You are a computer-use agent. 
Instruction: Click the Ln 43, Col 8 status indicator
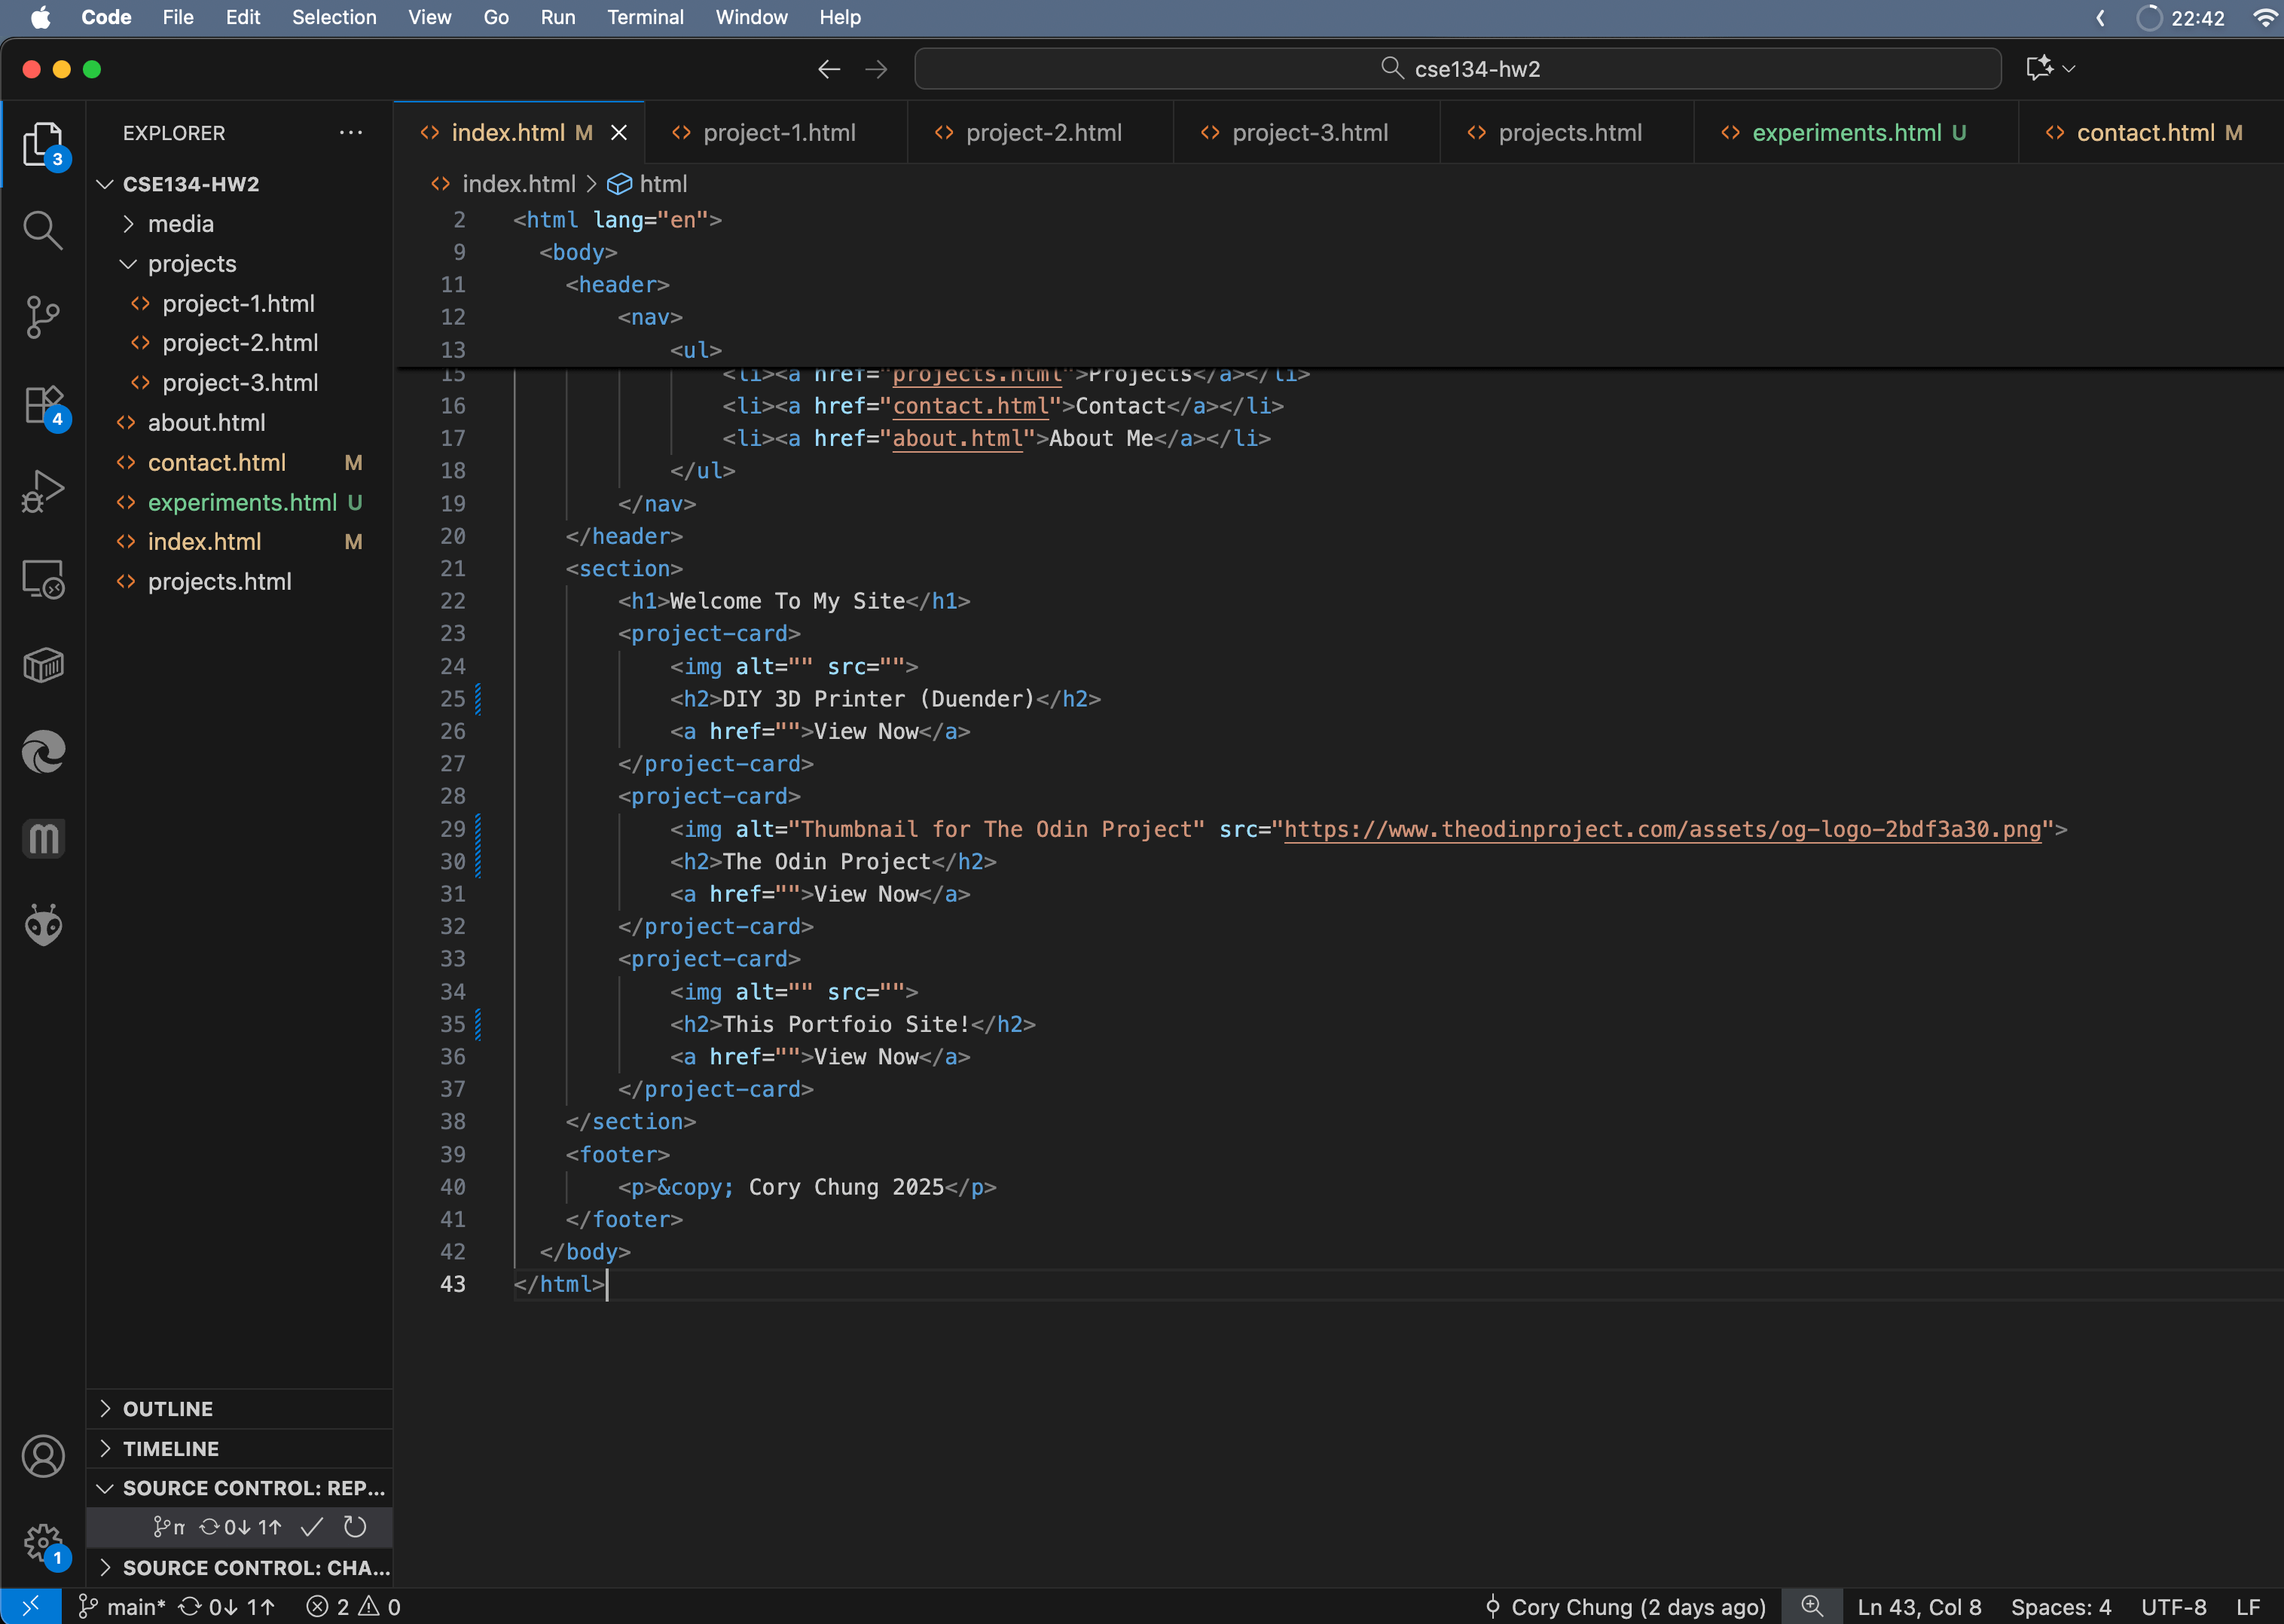[1917, 1605]
